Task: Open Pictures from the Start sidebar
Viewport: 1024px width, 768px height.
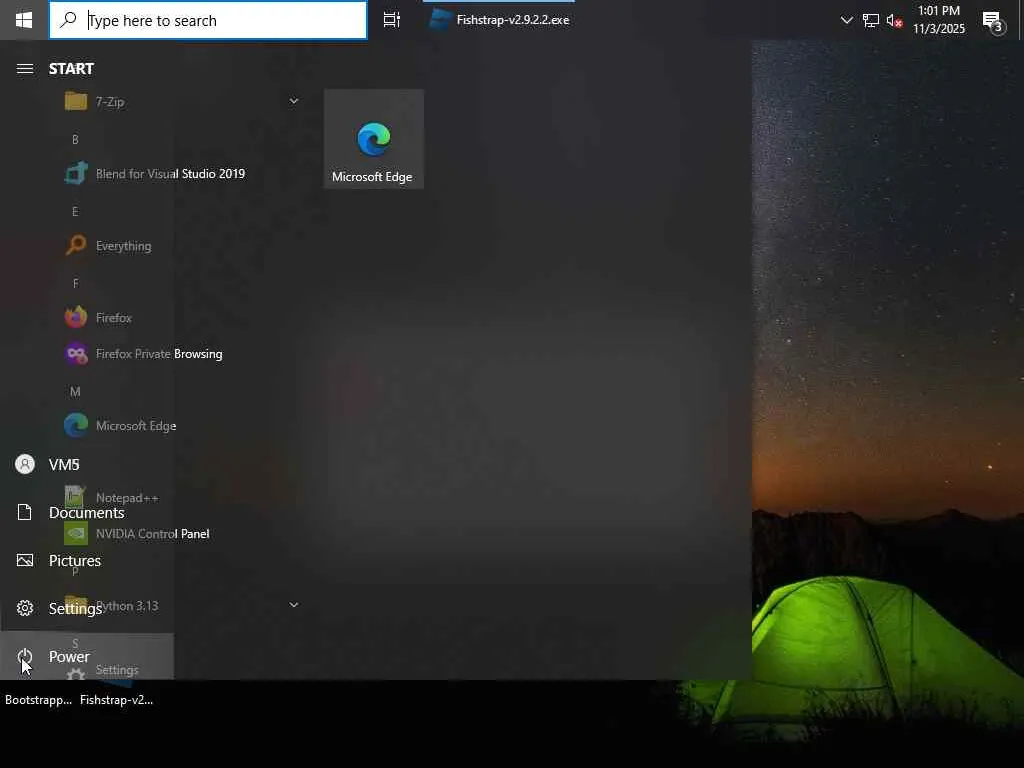Action: [x=87, y=560]
